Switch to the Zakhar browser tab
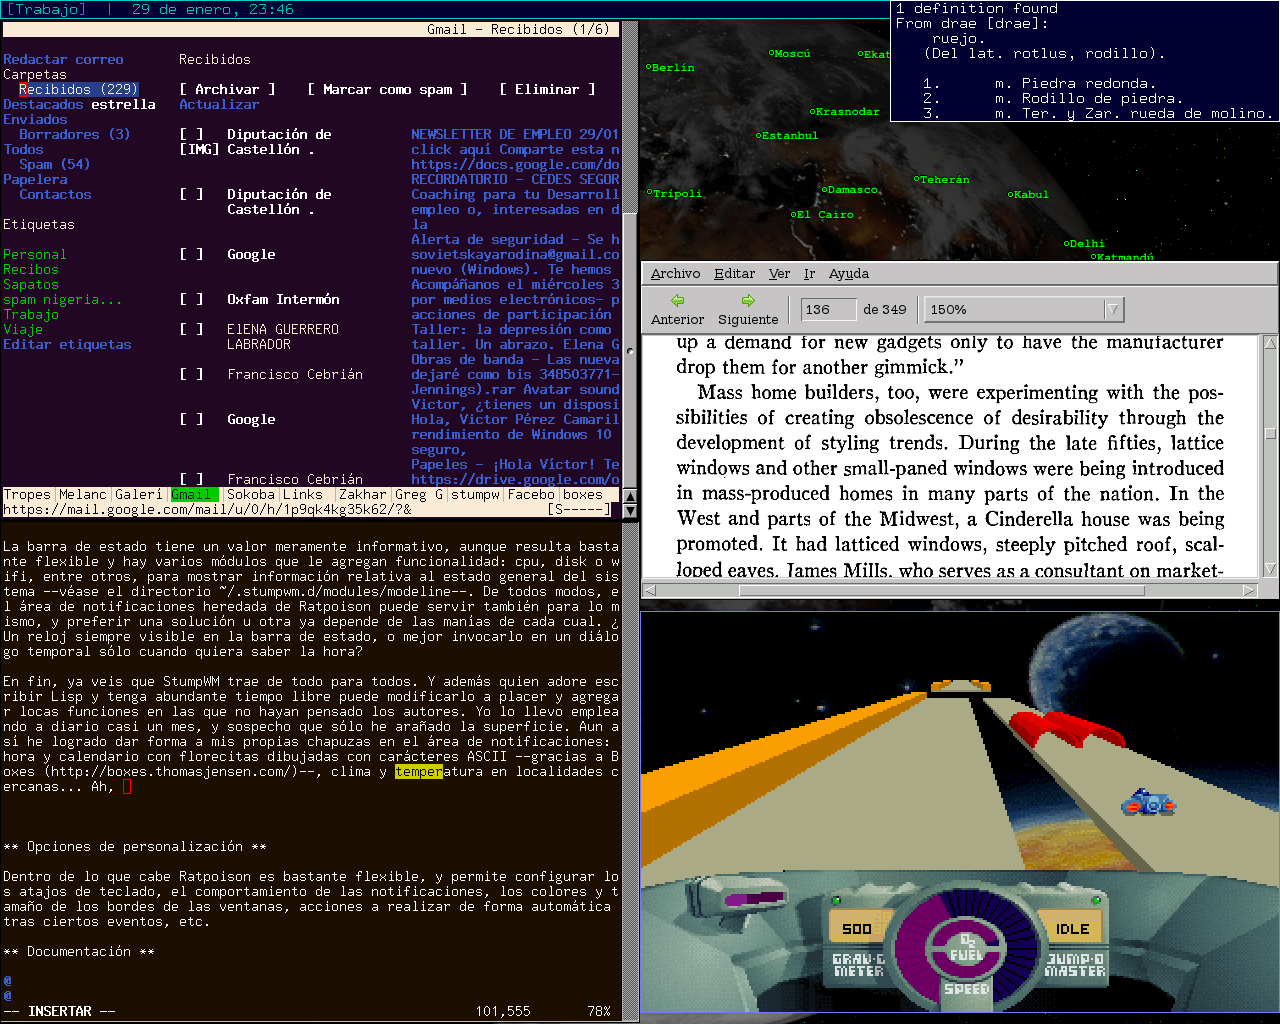Screen dimensions: 1280x1024 [363, 494]
